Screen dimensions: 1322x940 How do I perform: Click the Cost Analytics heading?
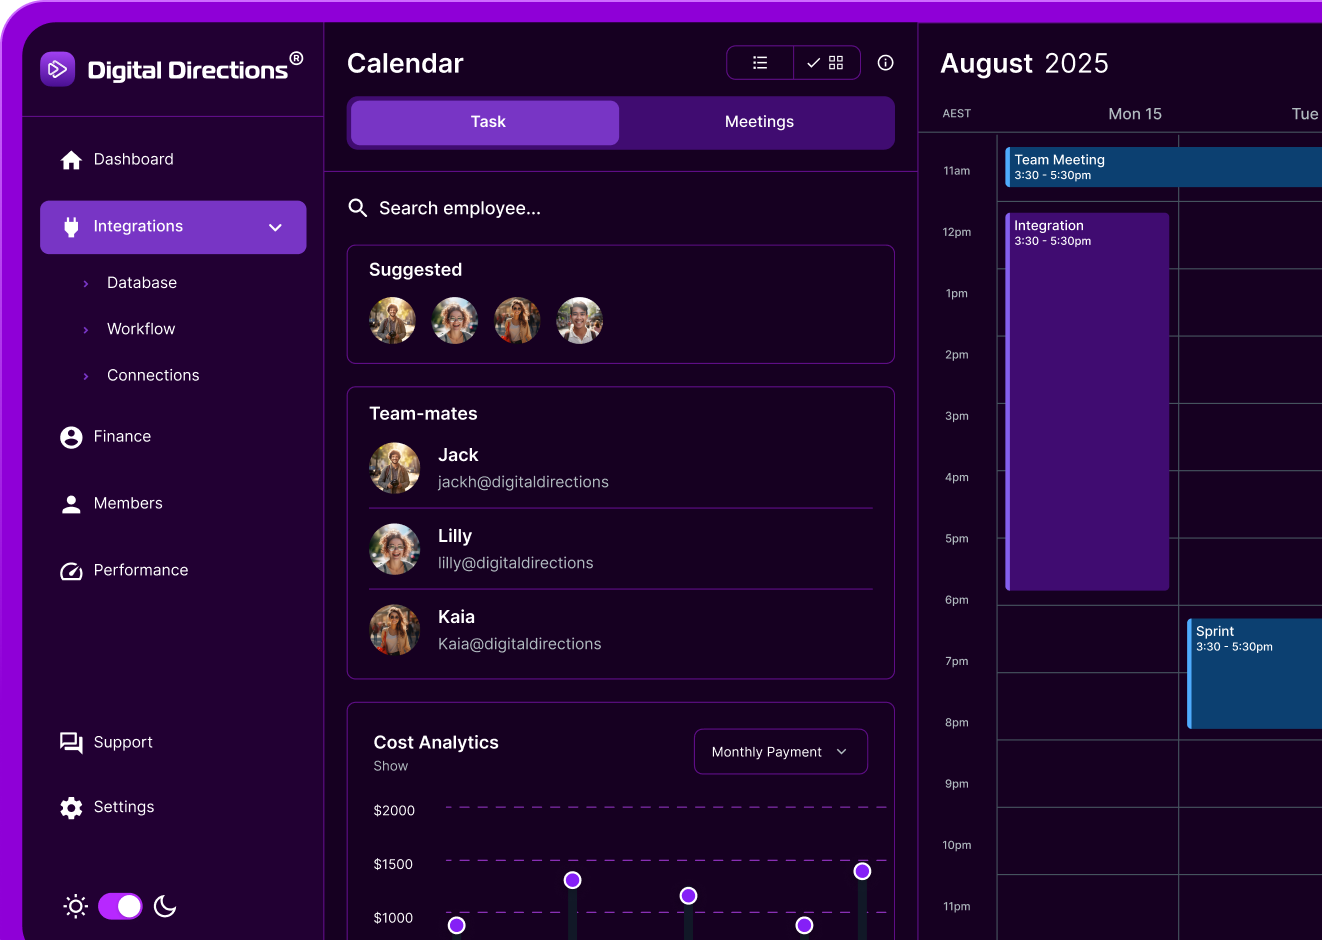coord(436,742)
